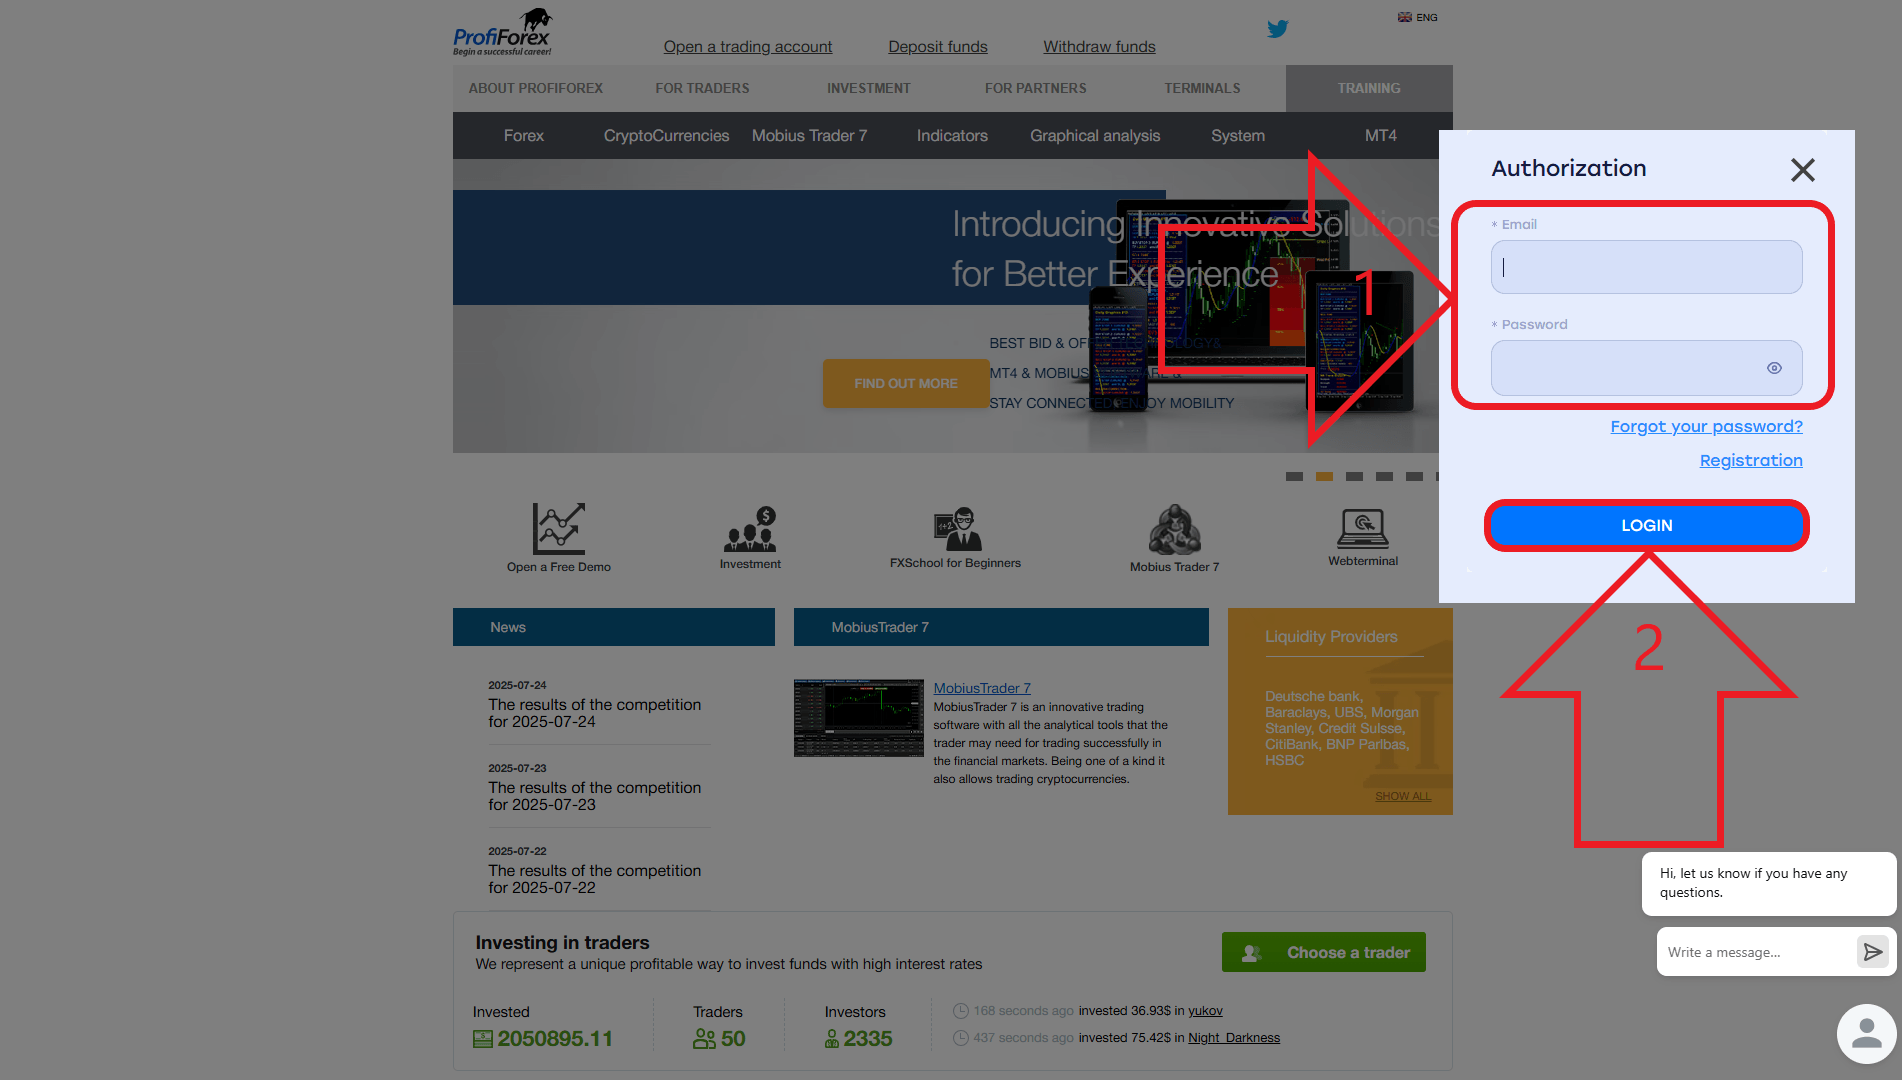The width and height of the screenshot is (1902, 1080).
Task: Open the Deposit funds link
Action: pos(937,46)
